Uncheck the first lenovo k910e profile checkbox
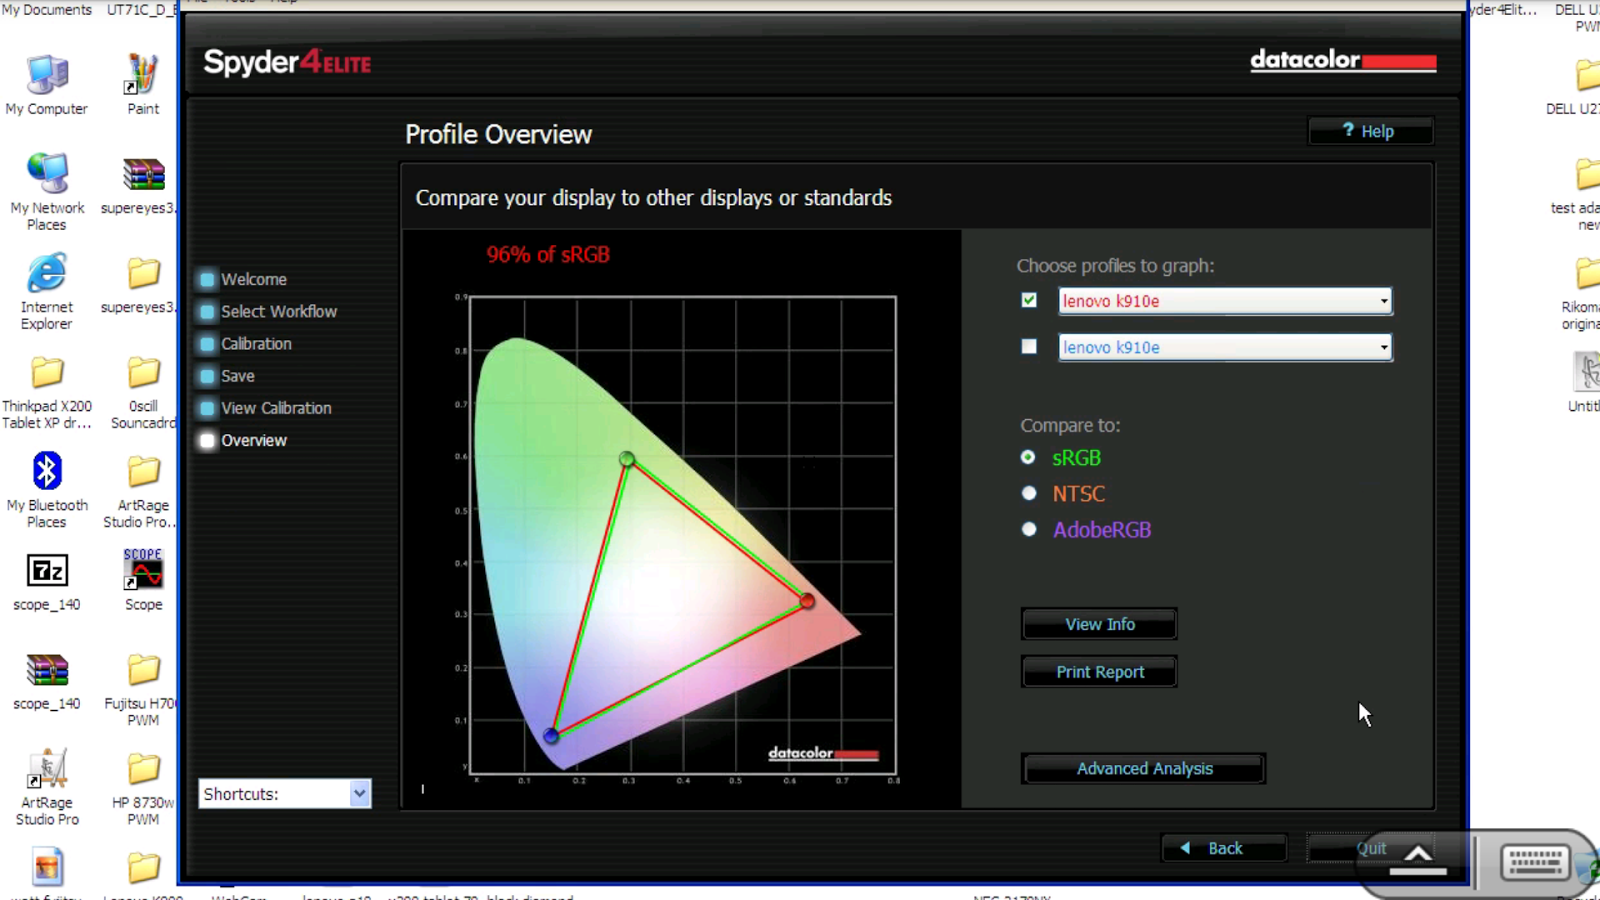Viewport: 1600px width, 900px height. [1029, 300]
